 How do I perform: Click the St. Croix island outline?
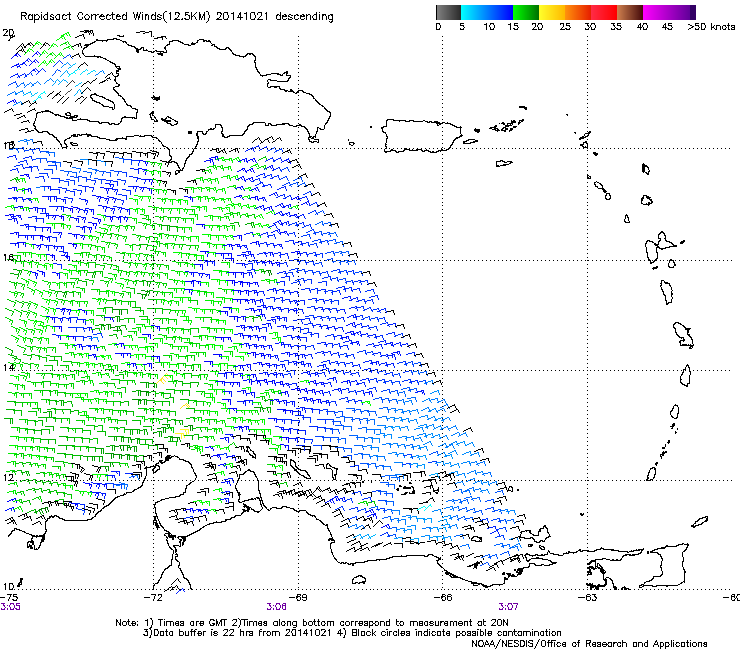click(x=504, y=163)
